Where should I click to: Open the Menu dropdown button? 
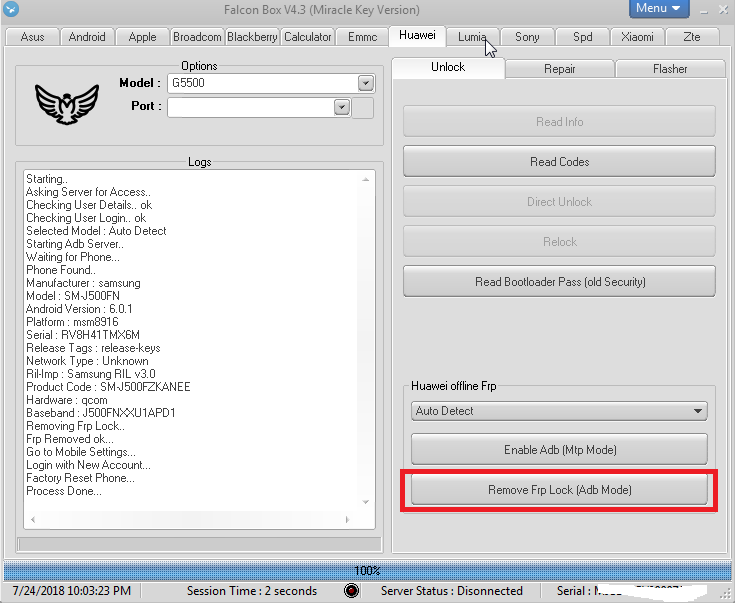tap(659, 8)
